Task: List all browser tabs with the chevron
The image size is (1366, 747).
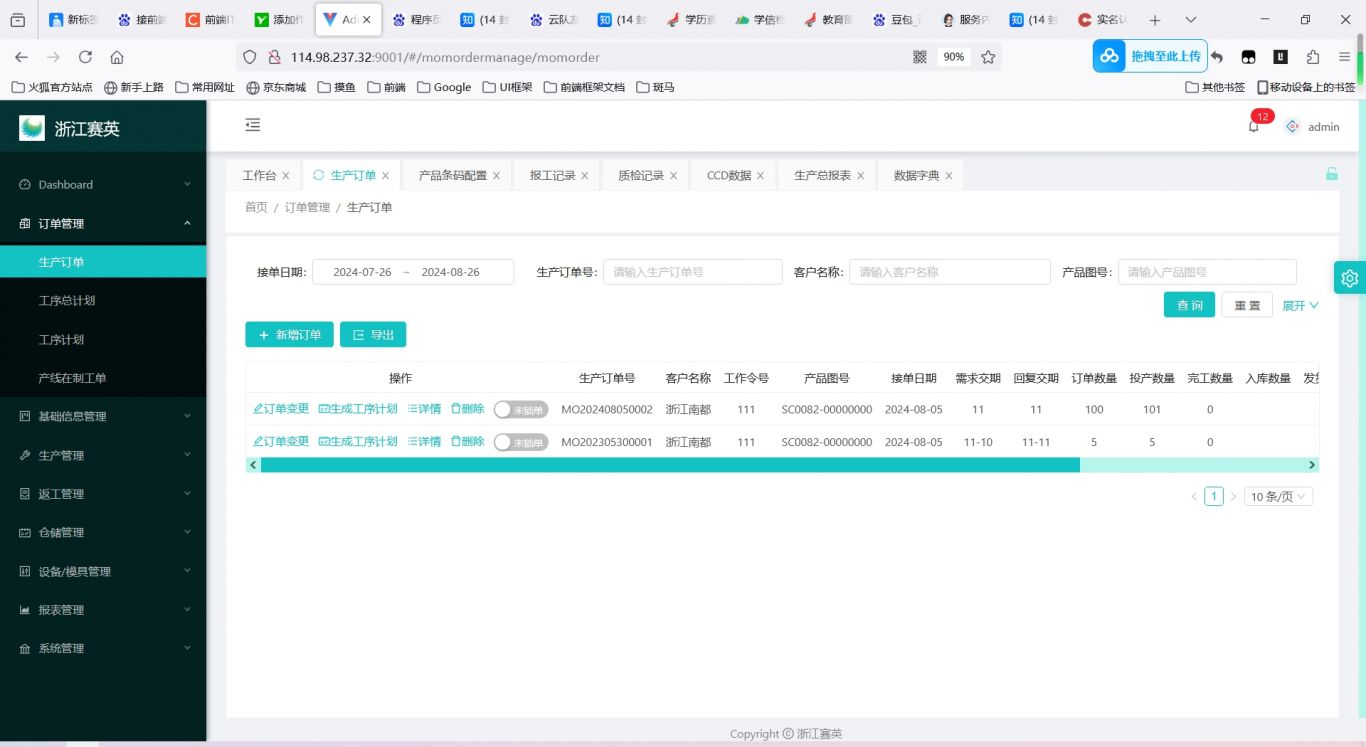Action: pyautogui.click(x=1190, y=20)
